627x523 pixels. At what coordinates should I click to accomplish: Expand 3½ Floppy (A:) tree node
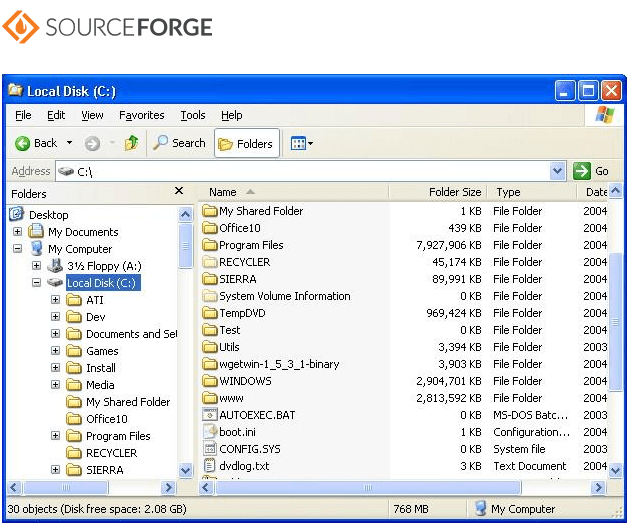click(36, 265)
